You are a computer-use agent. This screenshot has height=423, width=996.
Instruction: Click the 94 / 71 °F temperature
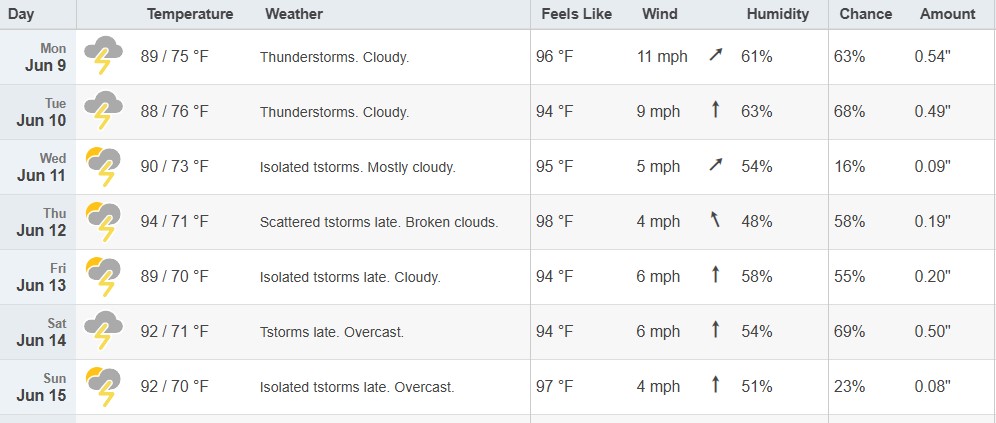(x=175, y=222)
